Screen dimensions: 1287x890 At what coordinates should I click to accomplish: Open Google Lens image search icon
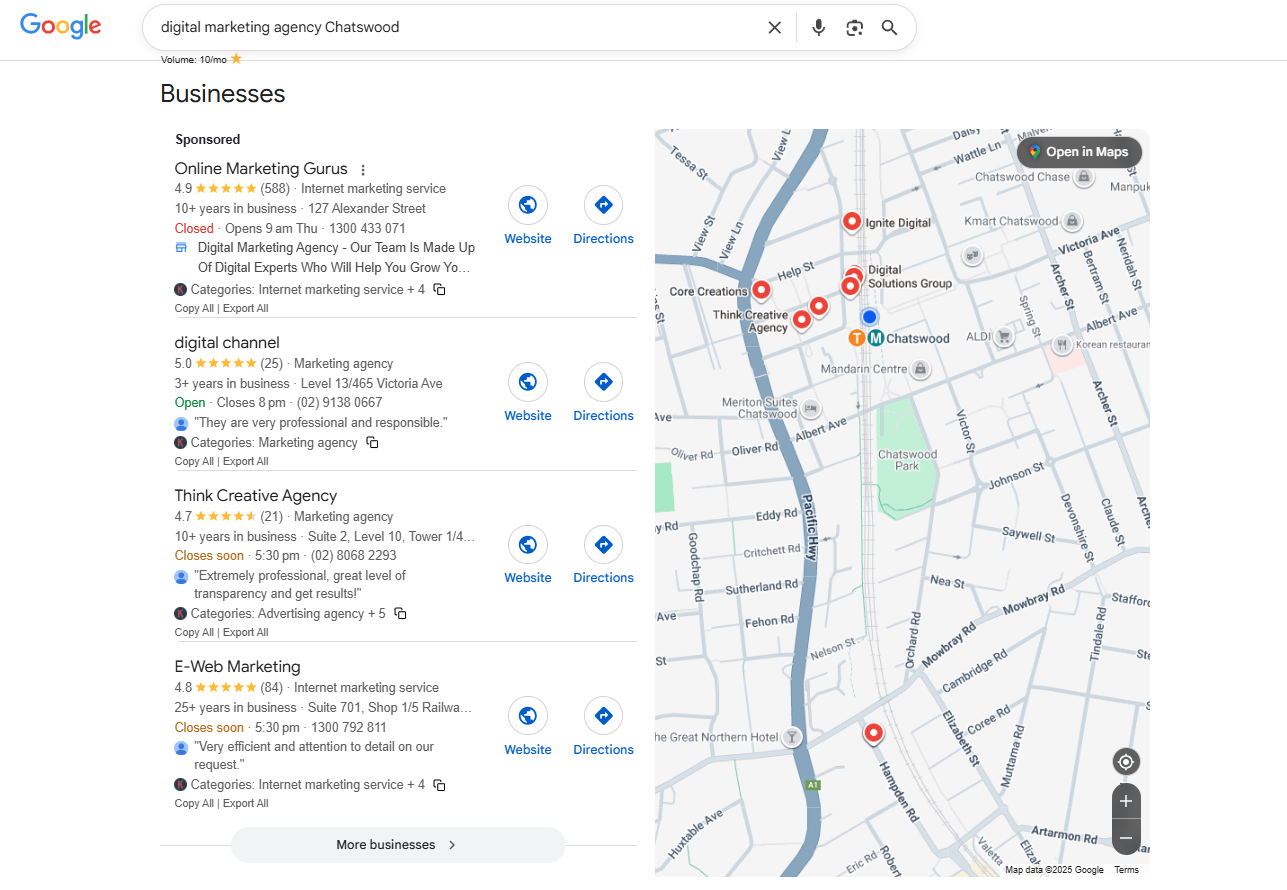click(854, 27)
